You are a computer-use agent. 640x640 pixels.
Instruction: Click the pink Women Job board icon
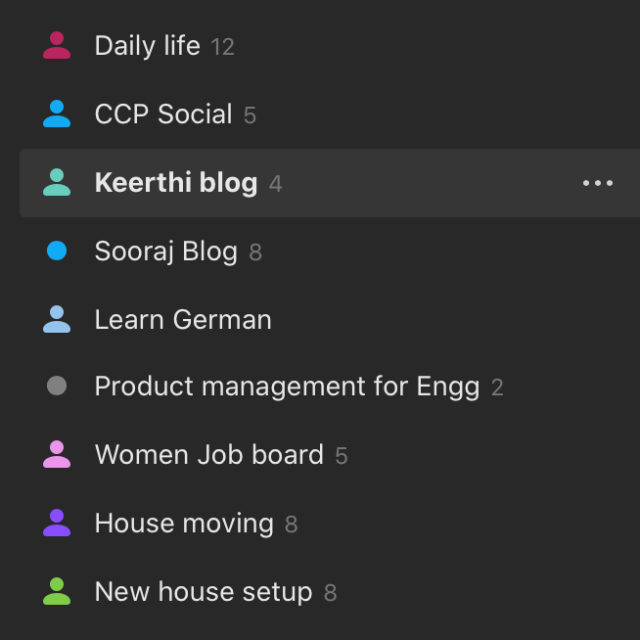[x=57, y=455]
